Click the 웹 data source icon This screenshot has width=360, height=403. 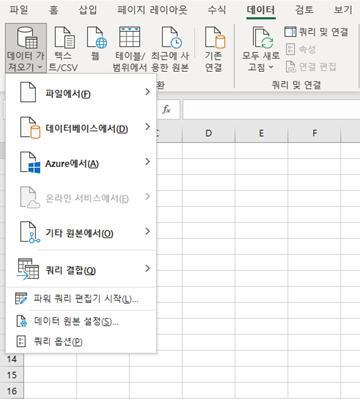coord(97,38)
